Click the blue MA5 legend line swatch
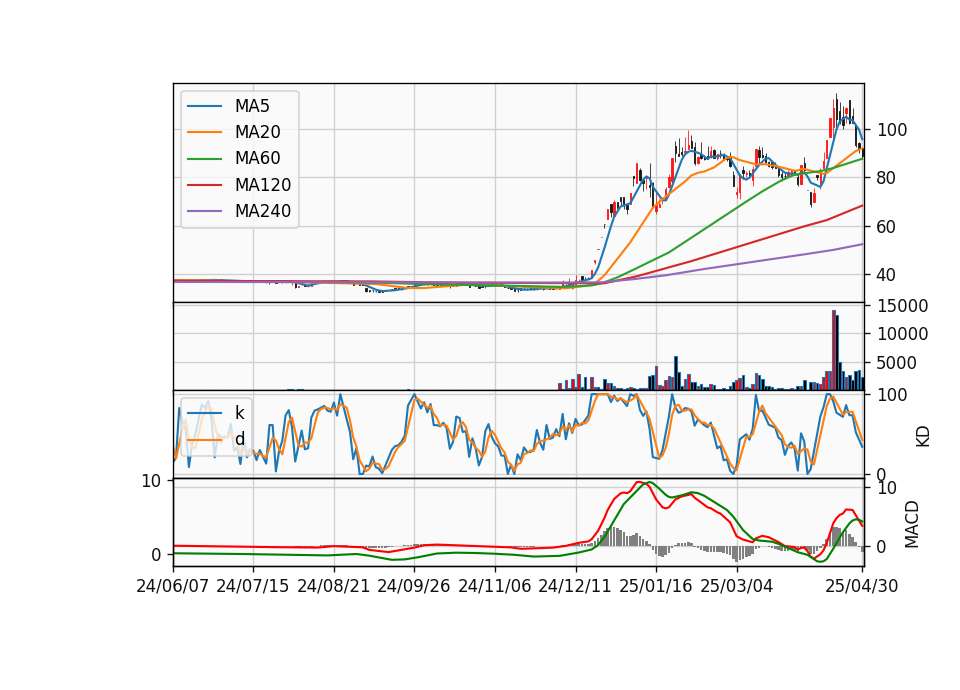This screenshot has height=690, width=960. [x=204, y=106]
